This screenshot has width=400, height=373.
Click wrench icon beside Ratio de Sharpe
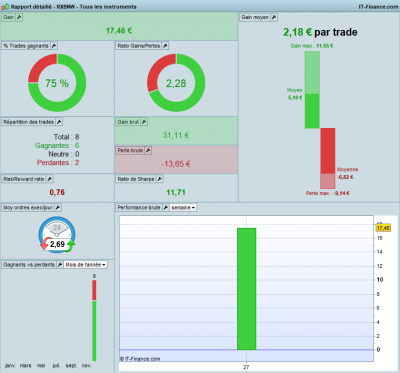point(160,179)
